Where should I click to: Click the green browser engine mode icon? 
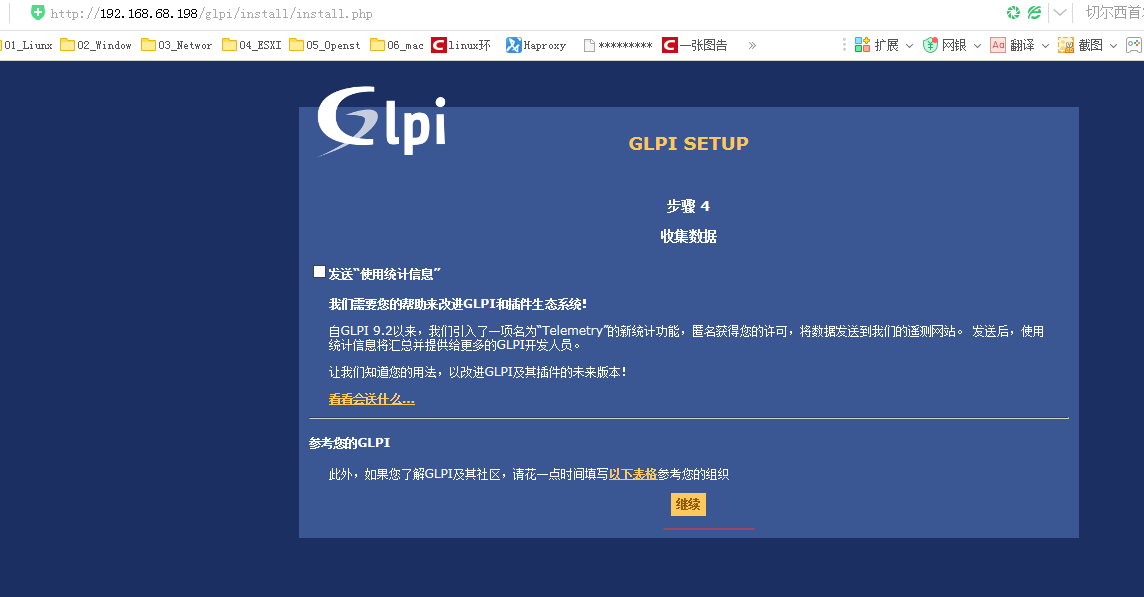point(1035,12)
